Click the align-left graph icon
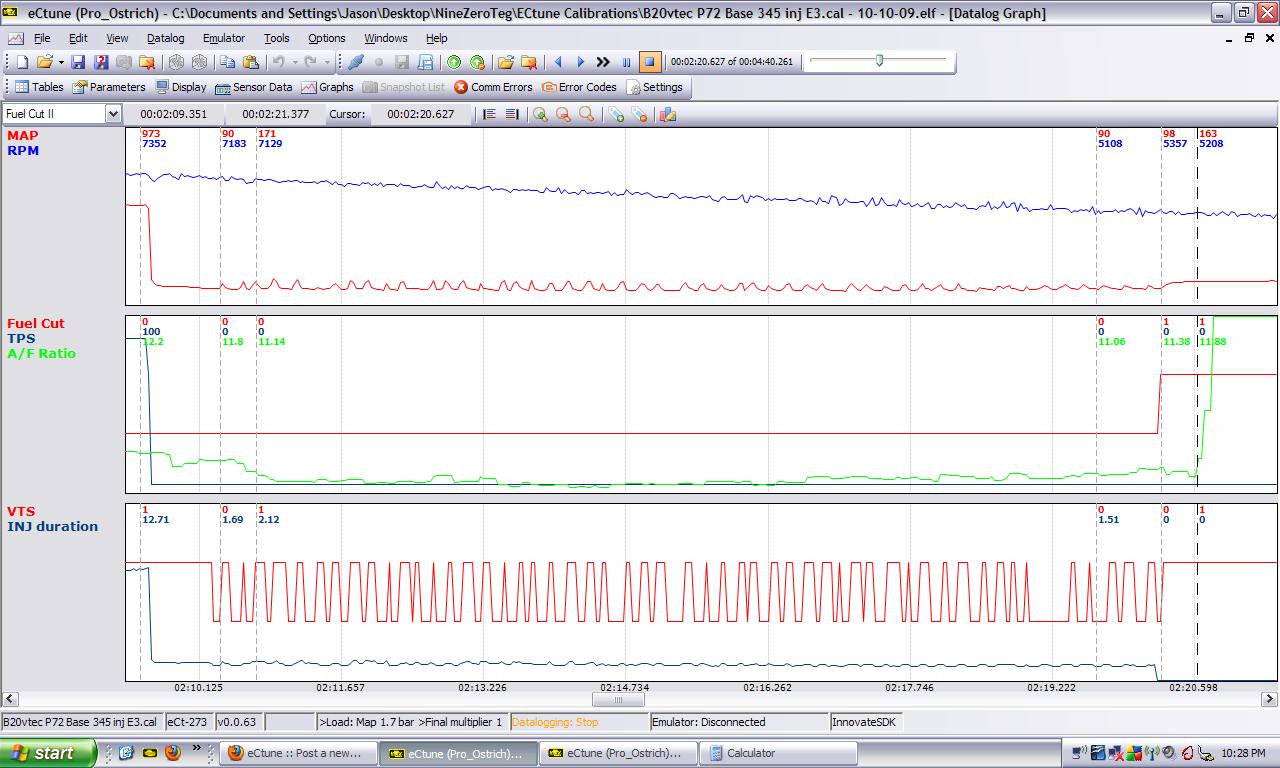 pyautogui.click(x=490, y=114)
